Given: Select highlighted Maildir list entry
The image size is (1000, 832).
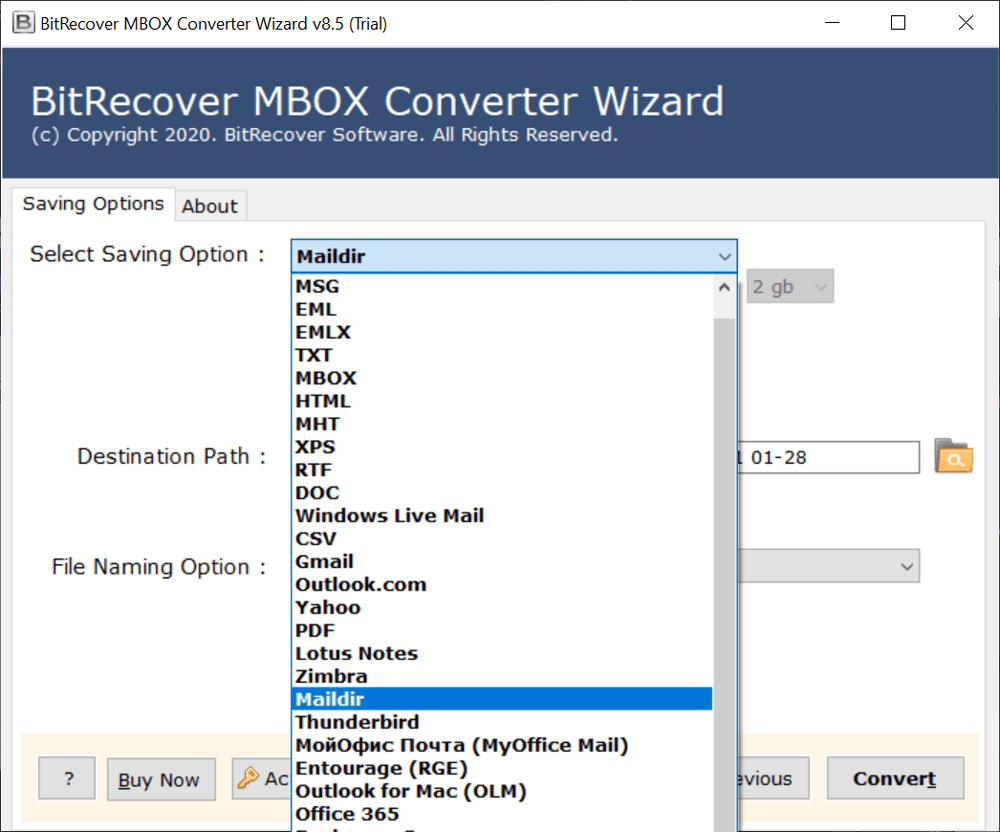Looking at the screenshot, I should (x=502, y=699).
